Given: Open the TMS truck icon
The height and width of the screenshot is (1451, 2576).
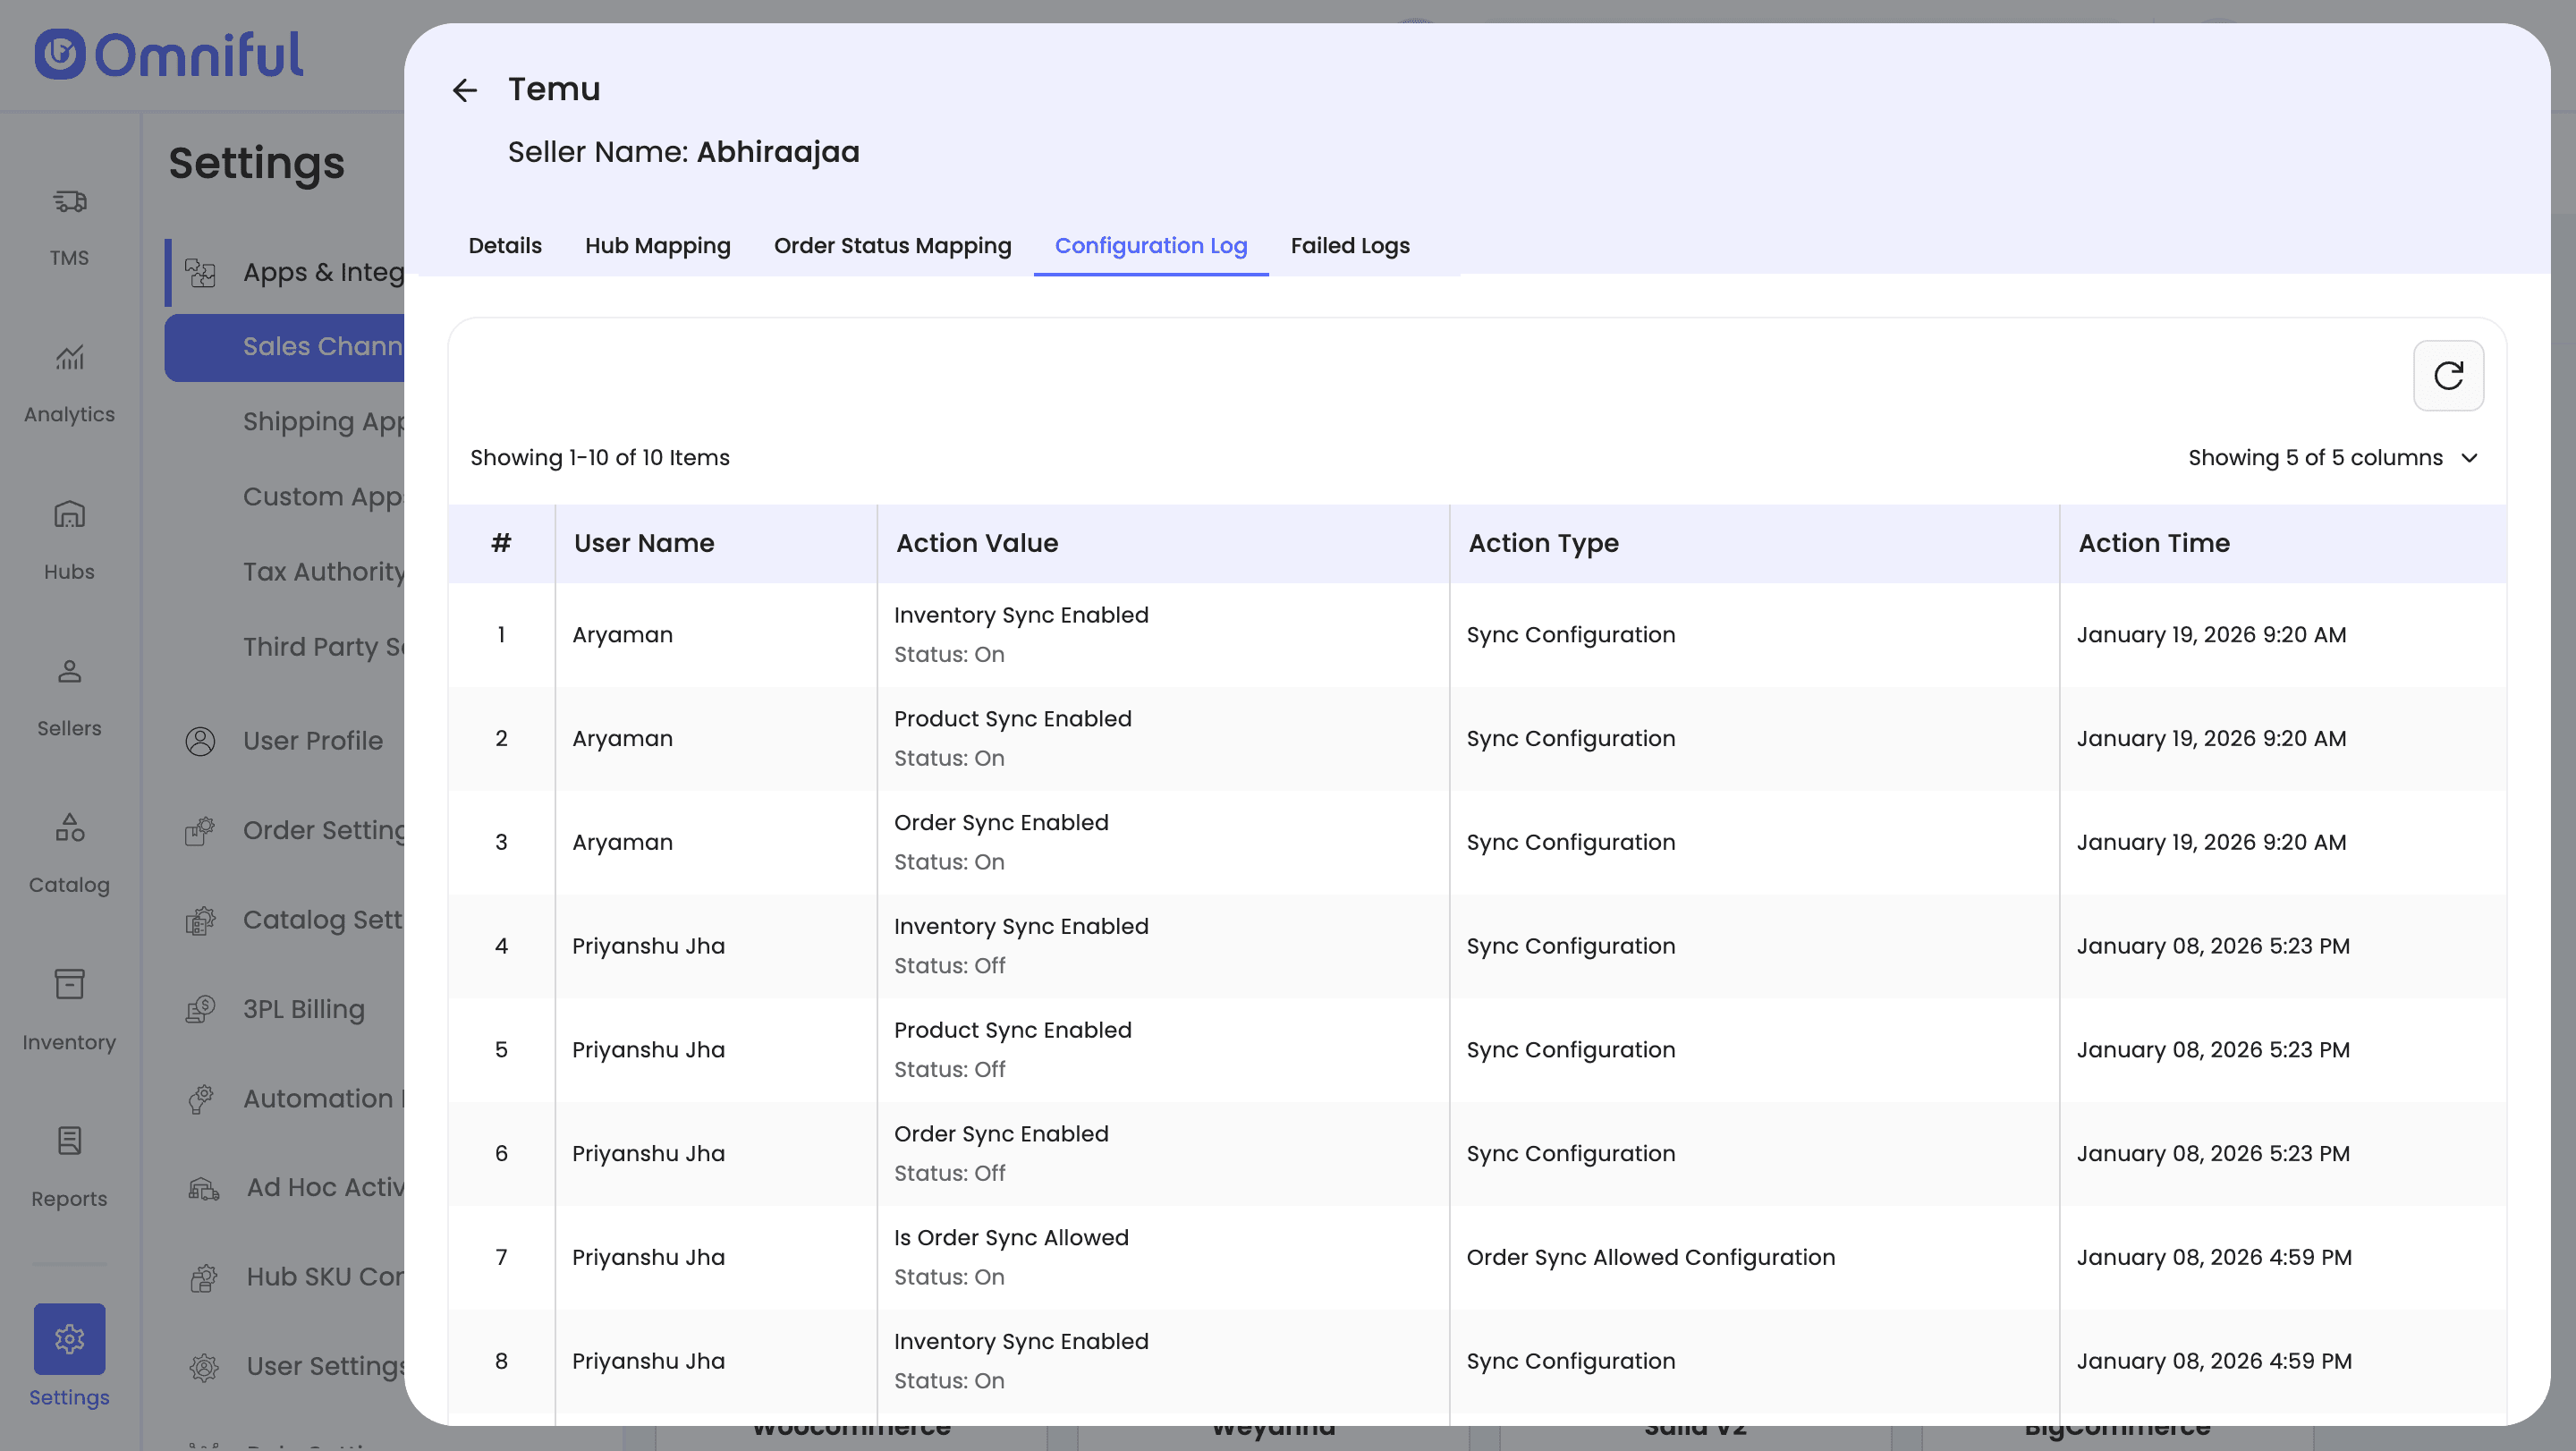Looking at the screenshot, I should 69,203.
